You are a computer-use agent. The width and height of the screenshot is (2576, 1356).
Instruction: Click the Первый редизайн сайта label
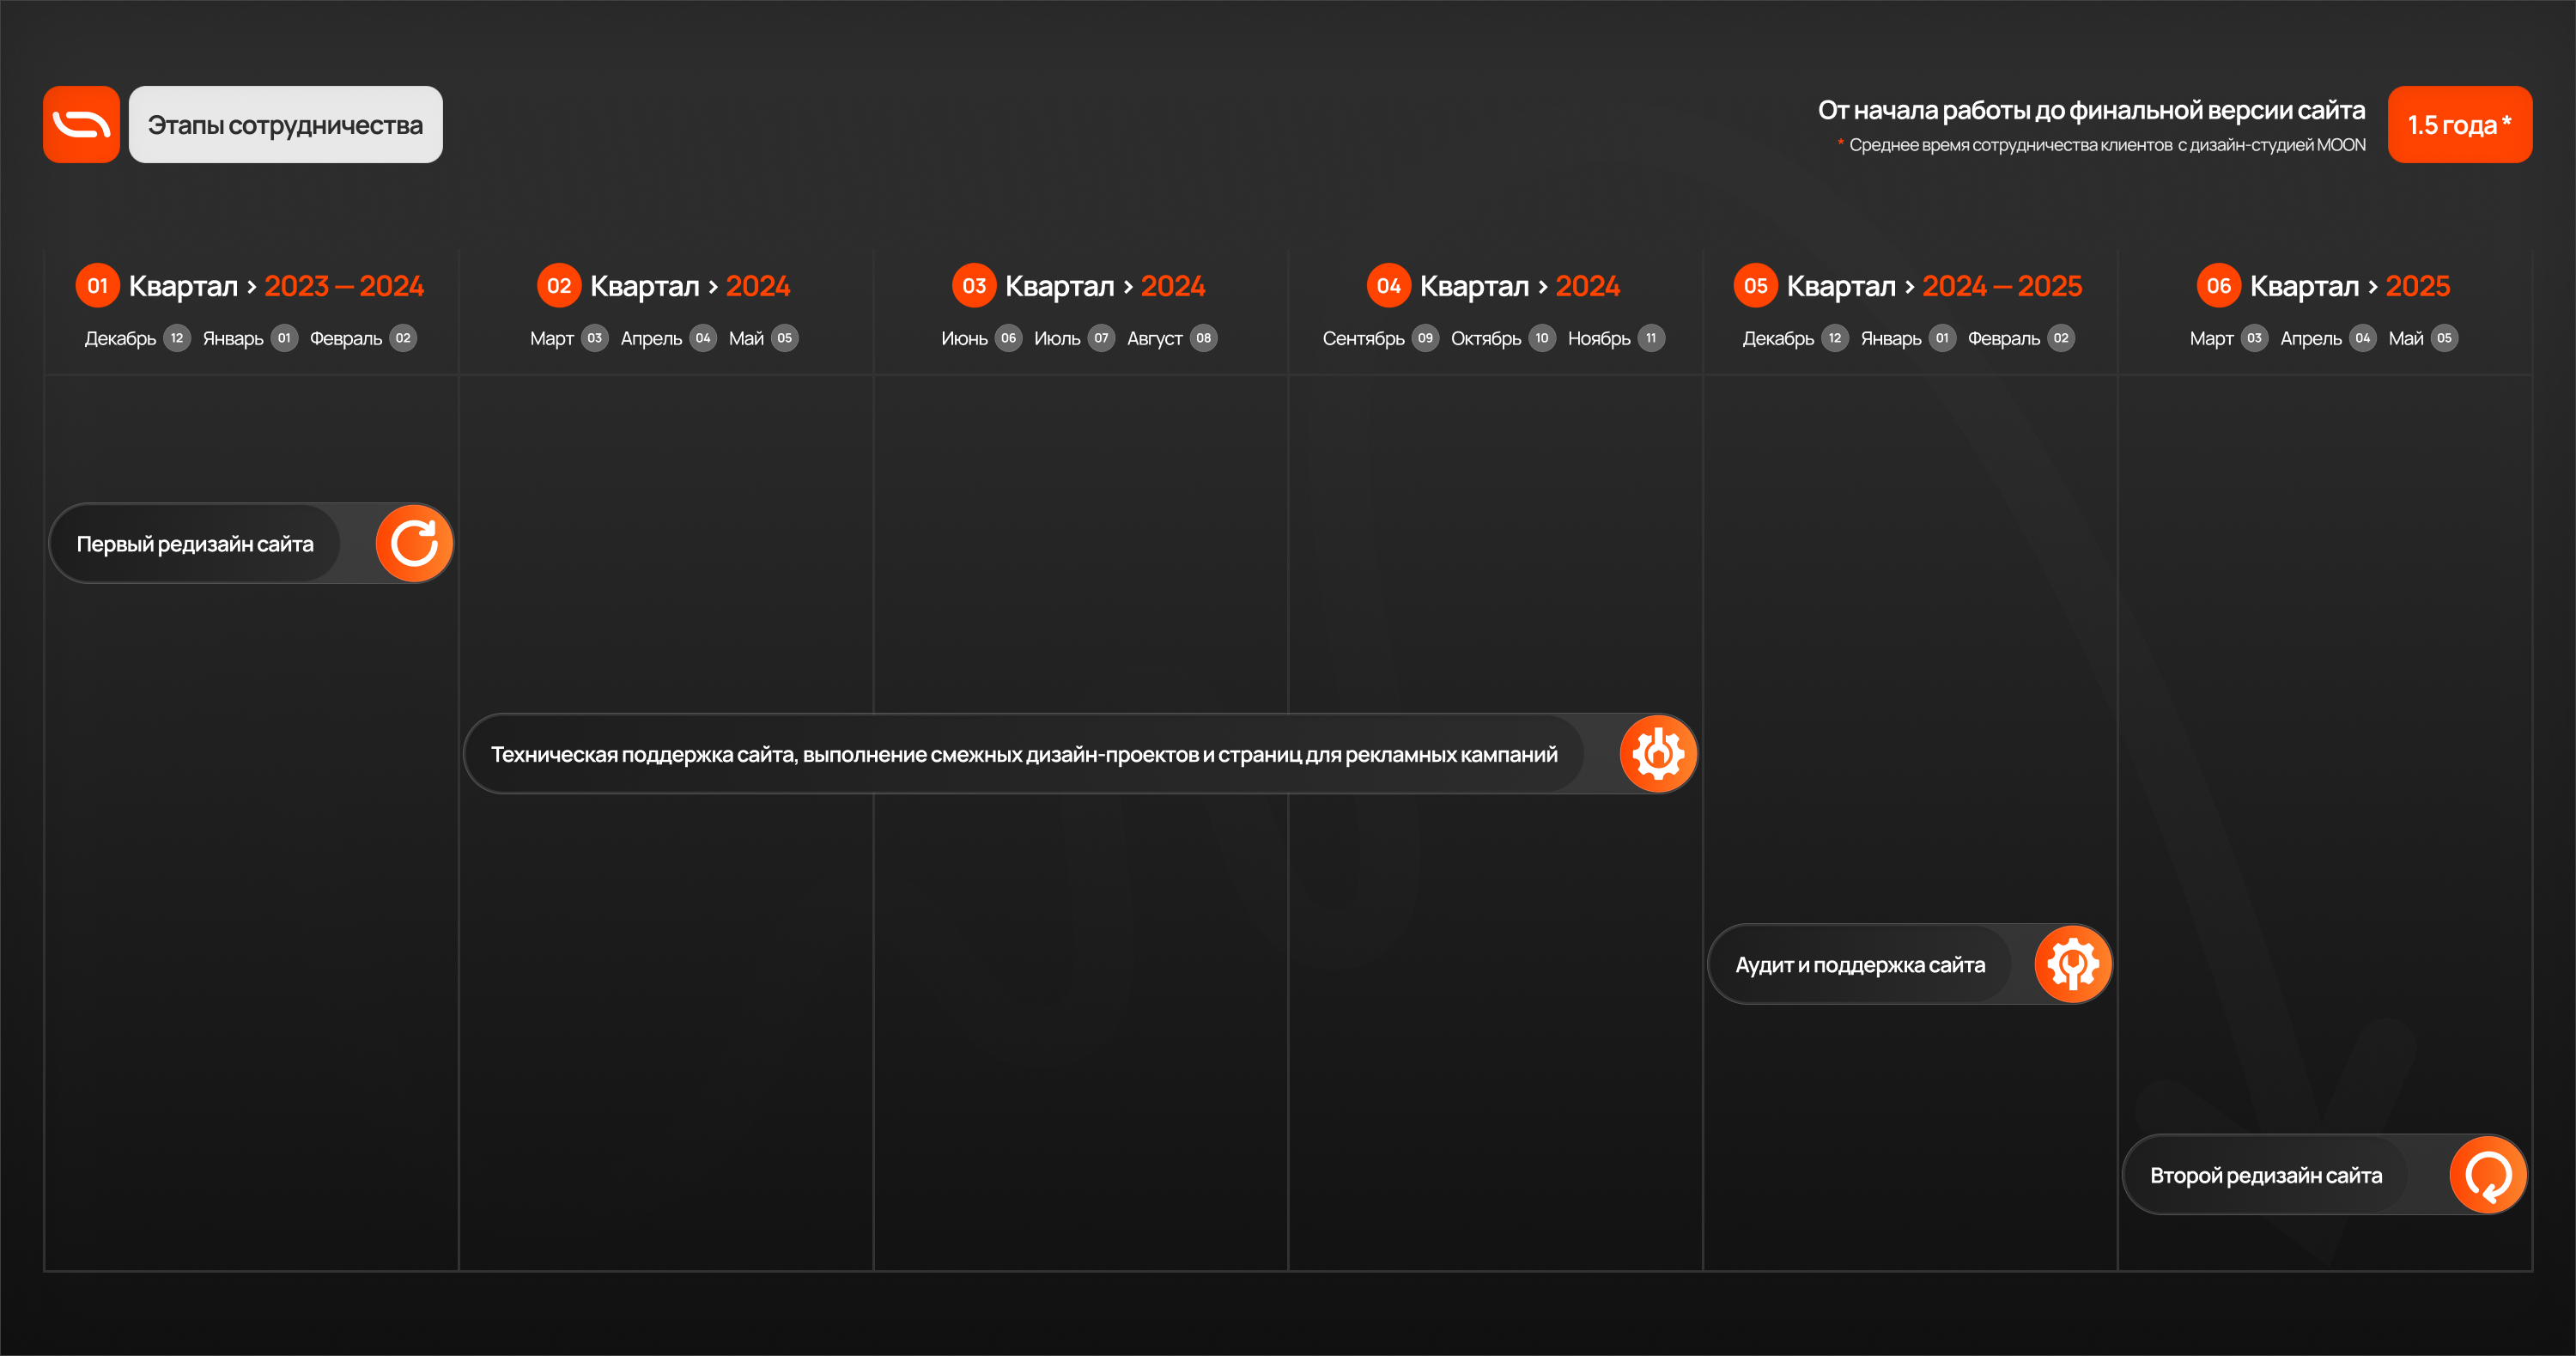(195, 544)
